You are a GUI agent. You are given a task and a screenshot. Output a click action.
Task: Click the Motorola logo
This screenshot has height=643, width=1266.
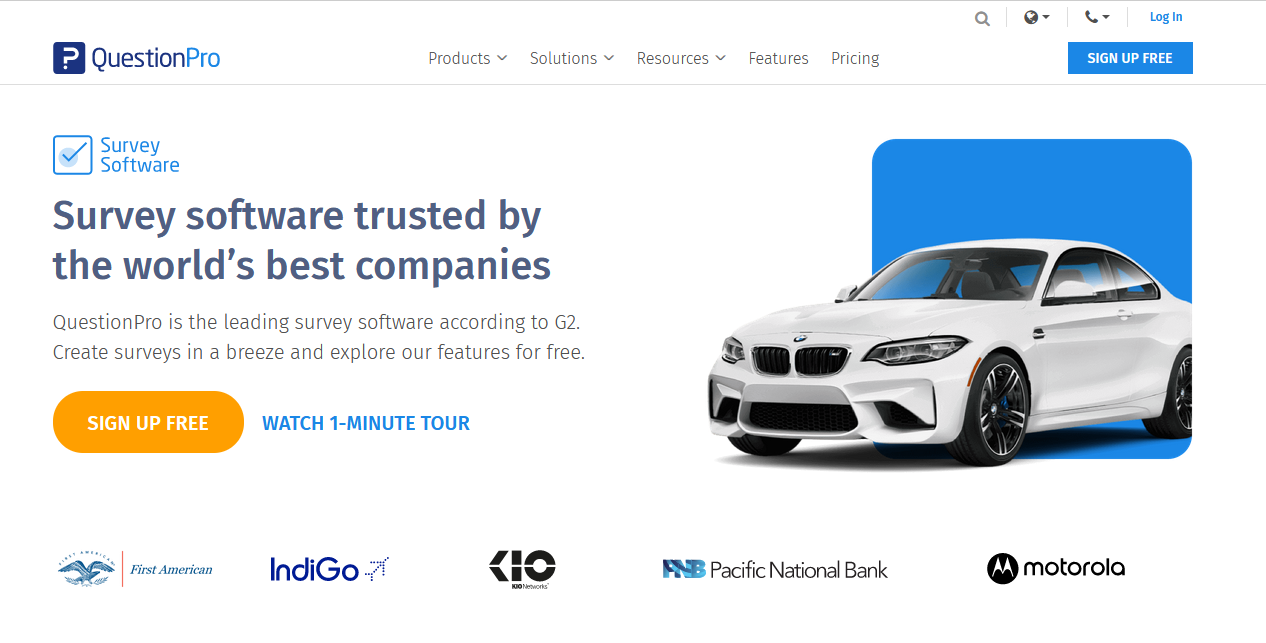1056,568
